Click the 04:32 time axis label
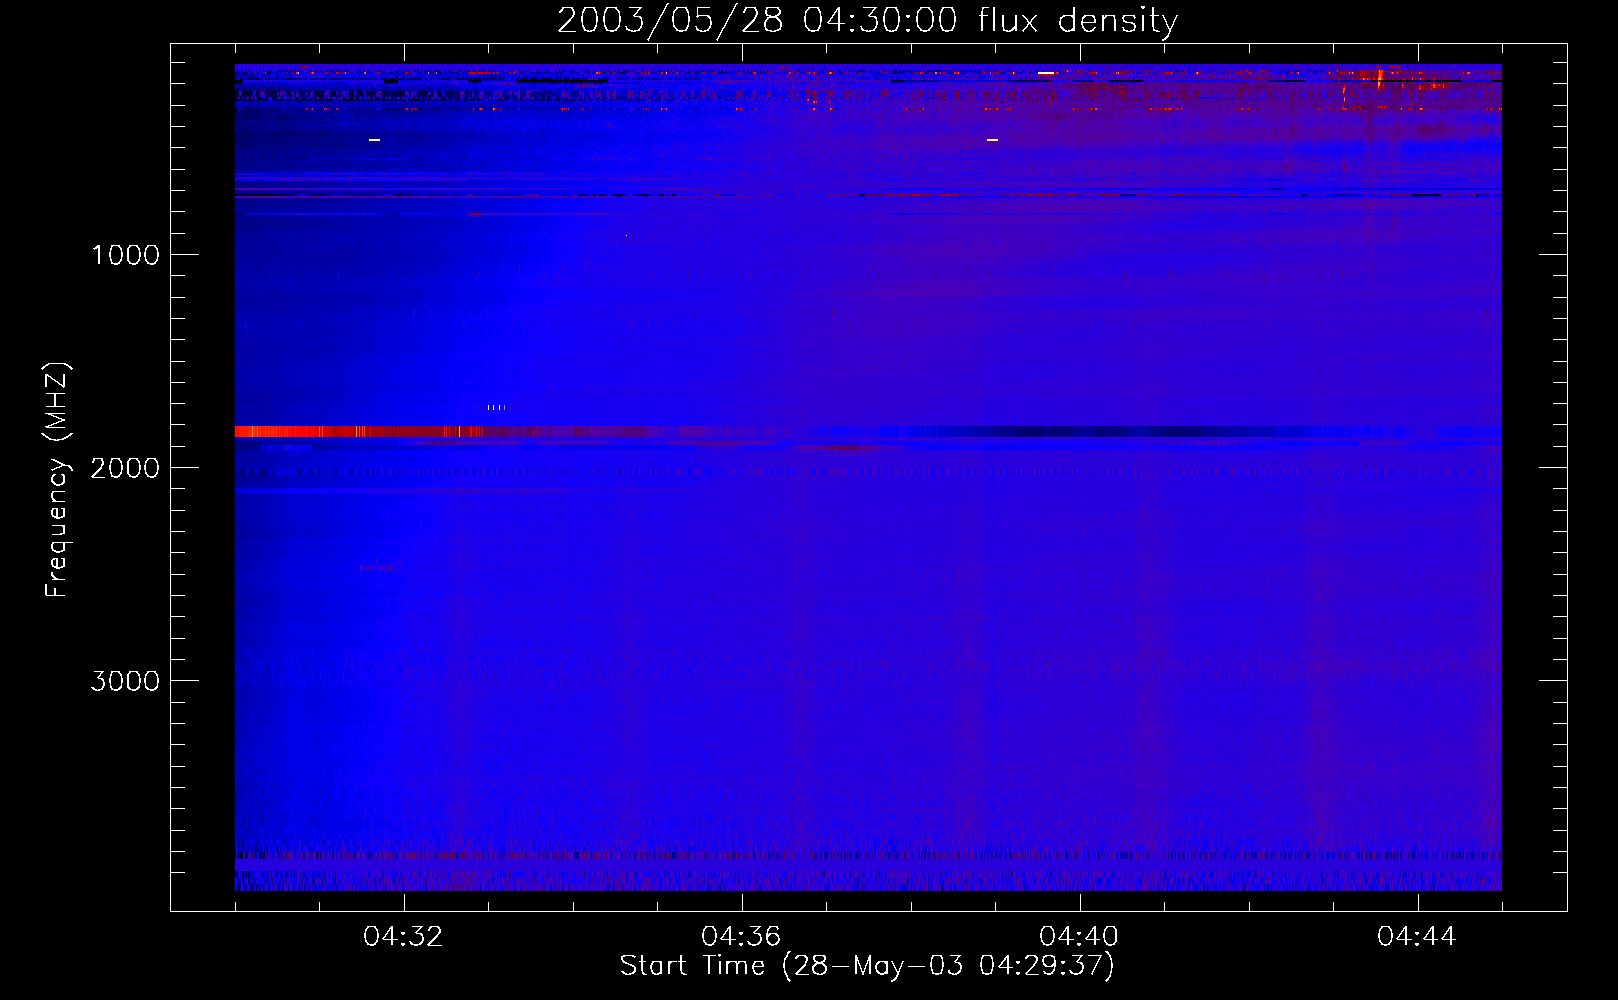Viewport: 1618px width, 1000px height. click(403, 937)
